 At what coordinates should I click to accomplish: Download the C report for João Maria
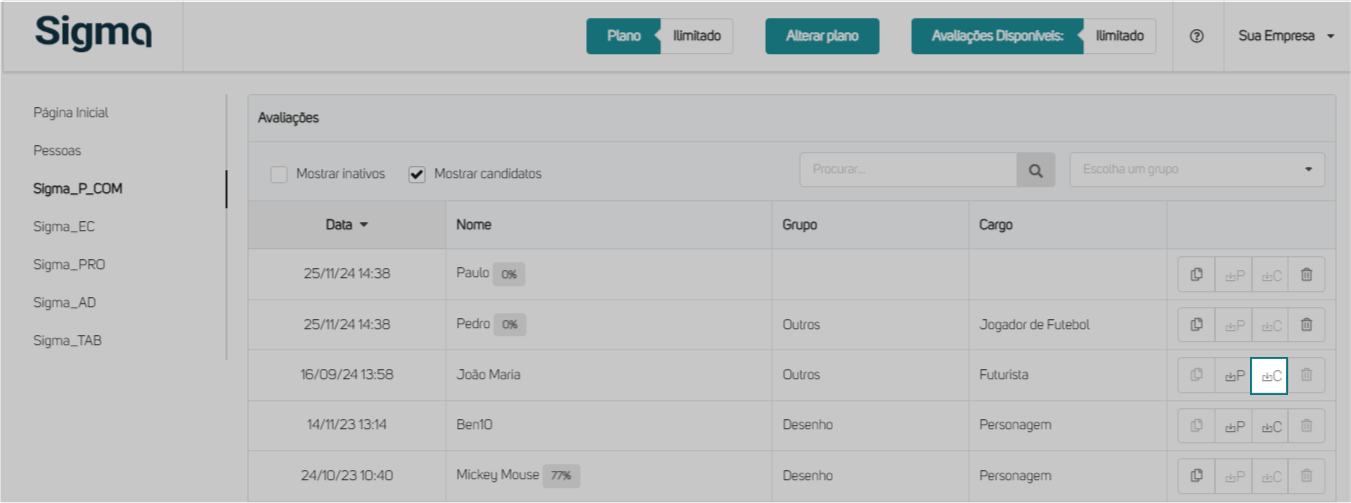coord(1270,375)
